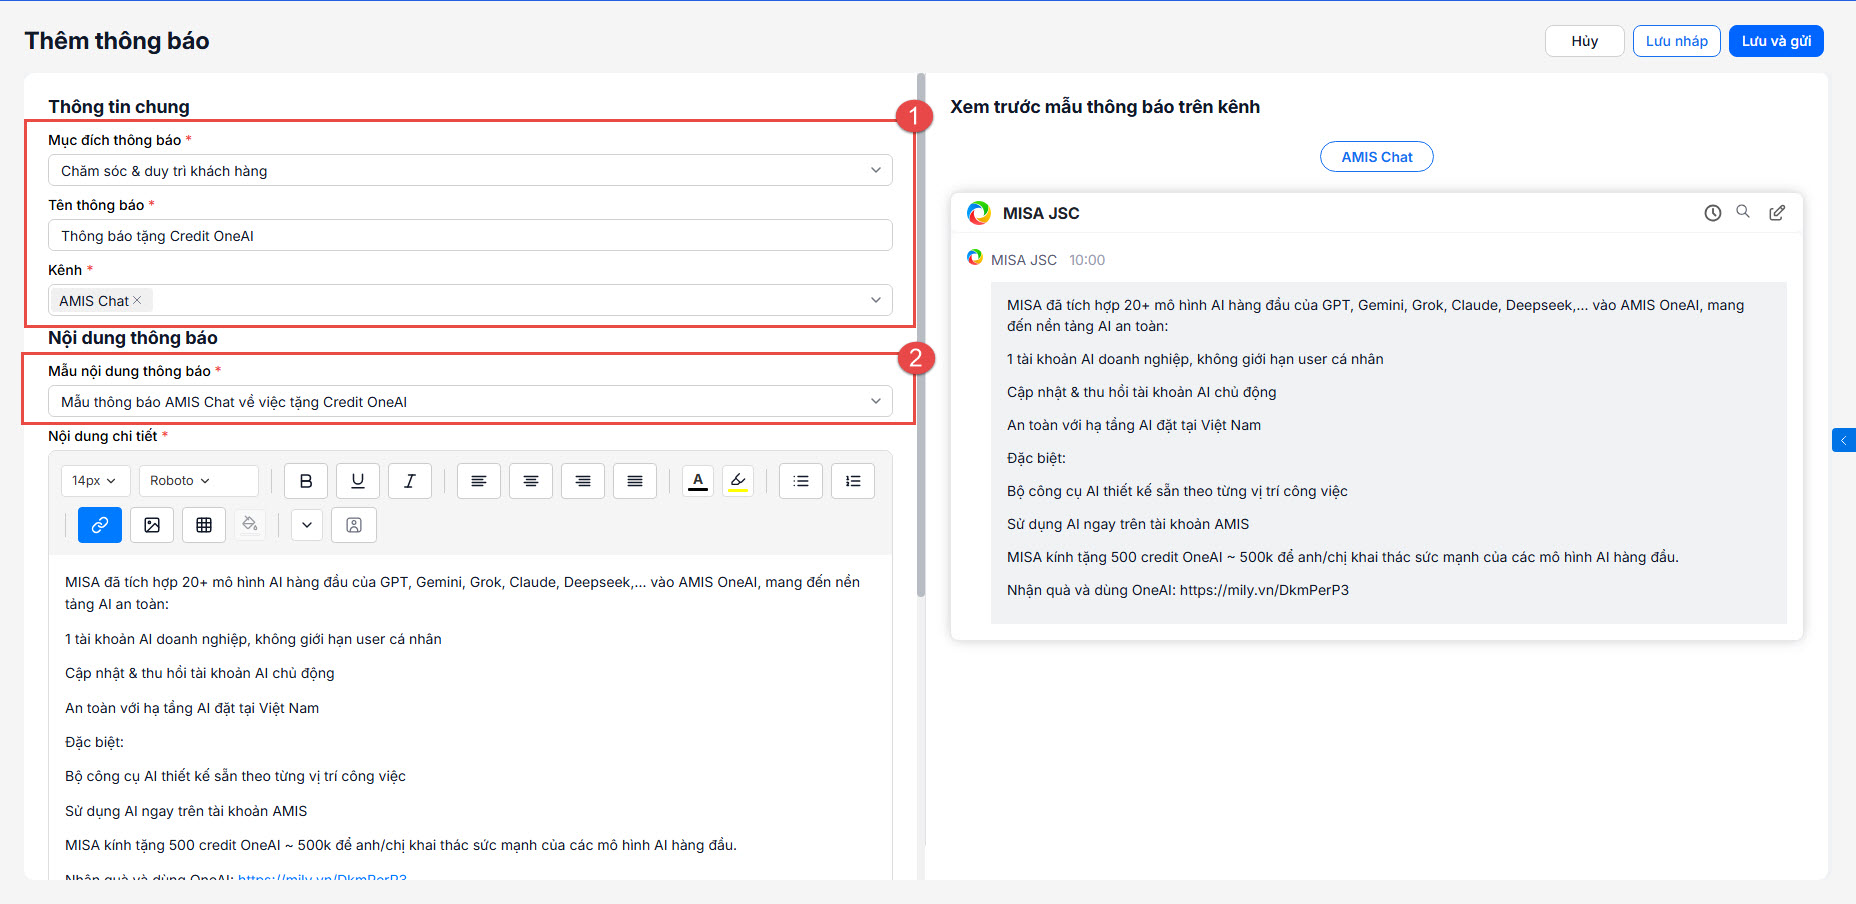Select the AMIS Chat preview tab
1856x904 pixels.
click(1377, 157)
